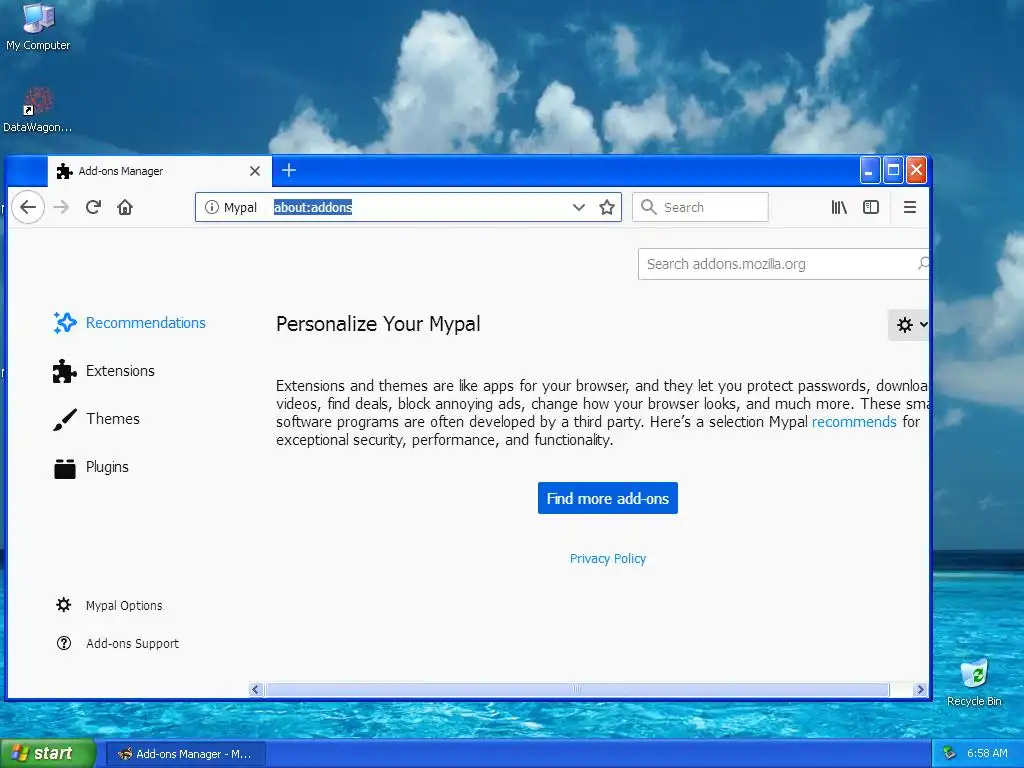Focus the toolbar Search field

(x=700, y=207)
